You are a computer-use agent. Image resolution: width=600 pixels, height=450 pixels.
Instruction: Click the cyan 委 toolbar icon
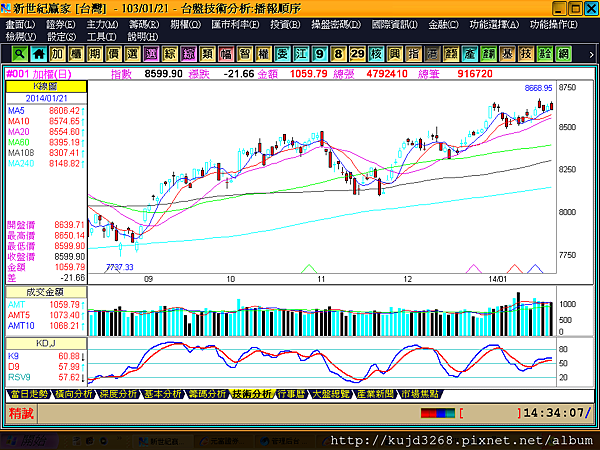[282, 54]
